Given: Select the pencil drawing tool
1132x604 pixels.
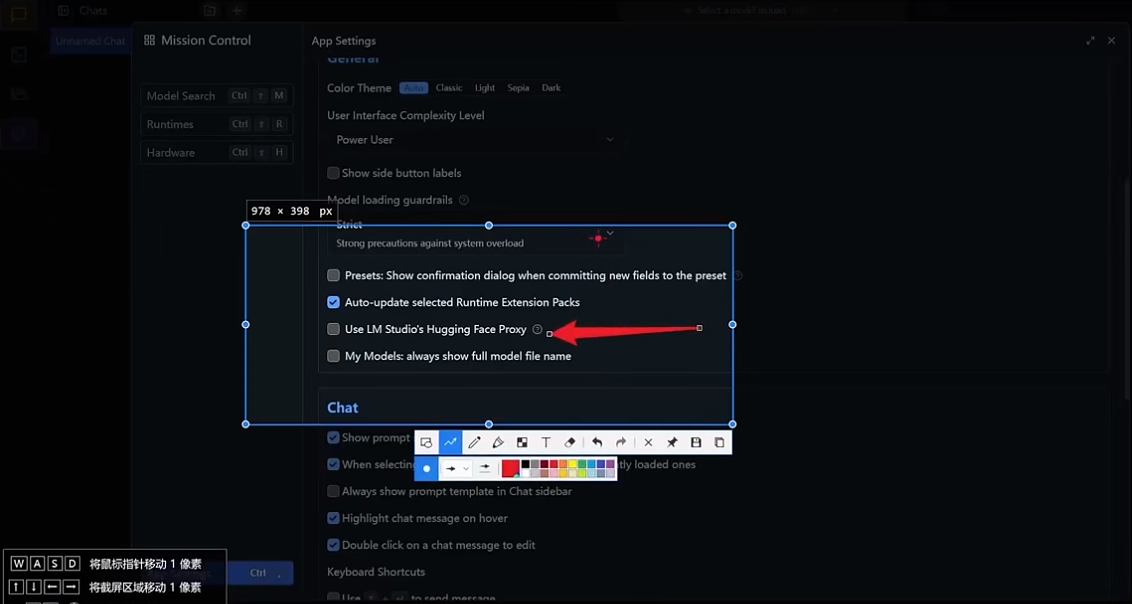Looking at the screenshot, I should coord(474,442).
